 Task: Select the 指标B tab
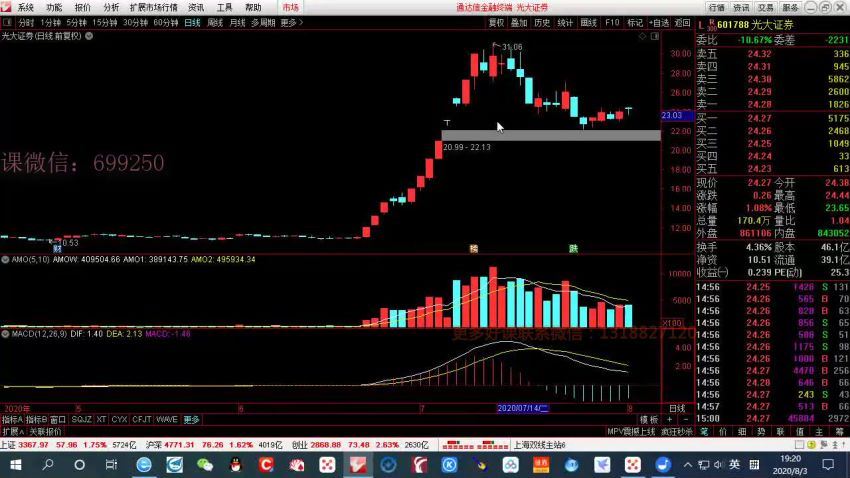point(36,419)
